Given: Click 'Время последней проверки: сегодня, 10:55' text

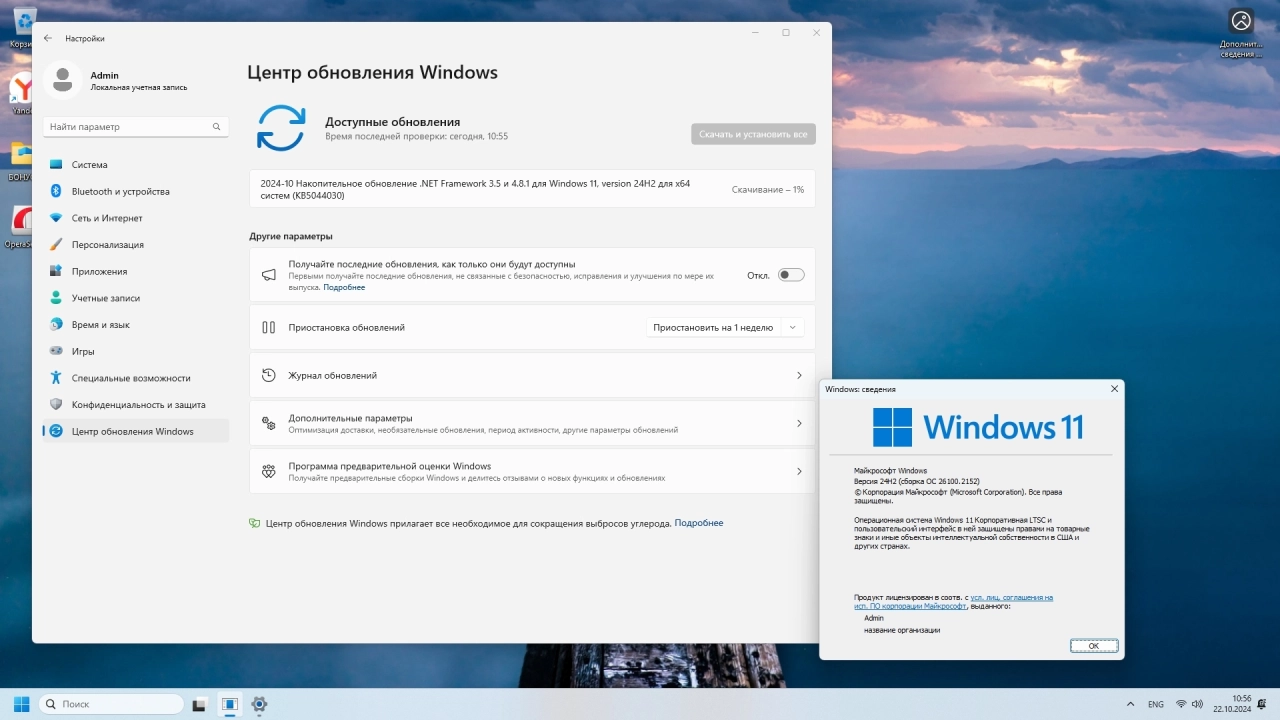Looking at the screenshot, I should (x=416, y=136).
